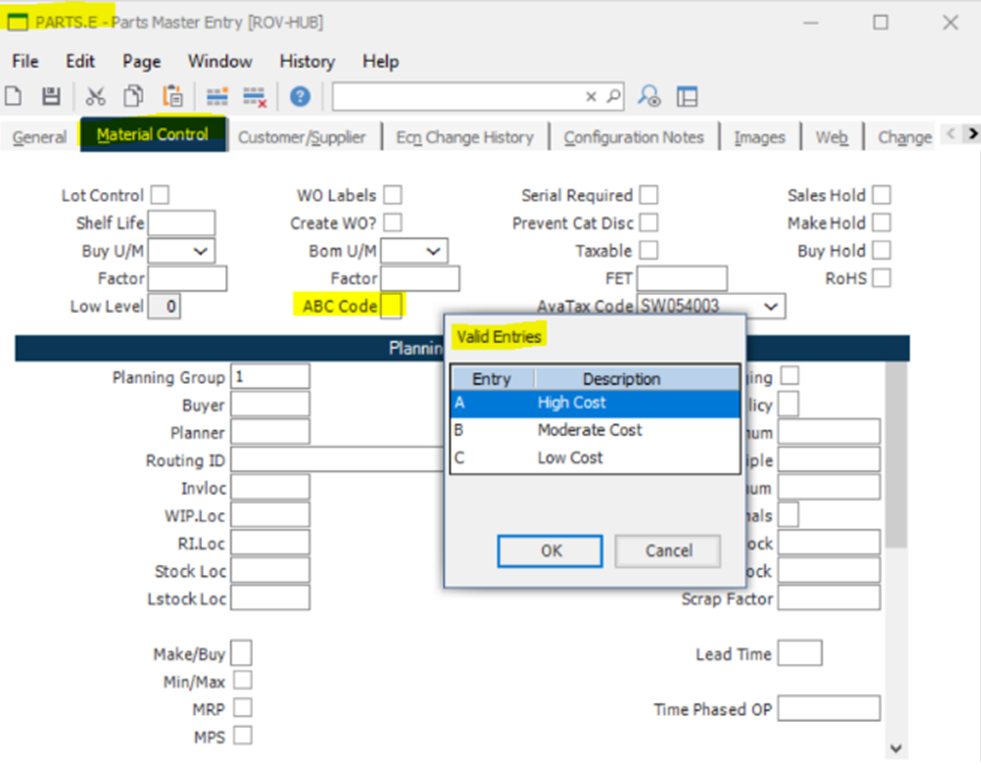Open the Configuration Notes tab
This screenshot has width=981, height=771.
tap(634, 137)
